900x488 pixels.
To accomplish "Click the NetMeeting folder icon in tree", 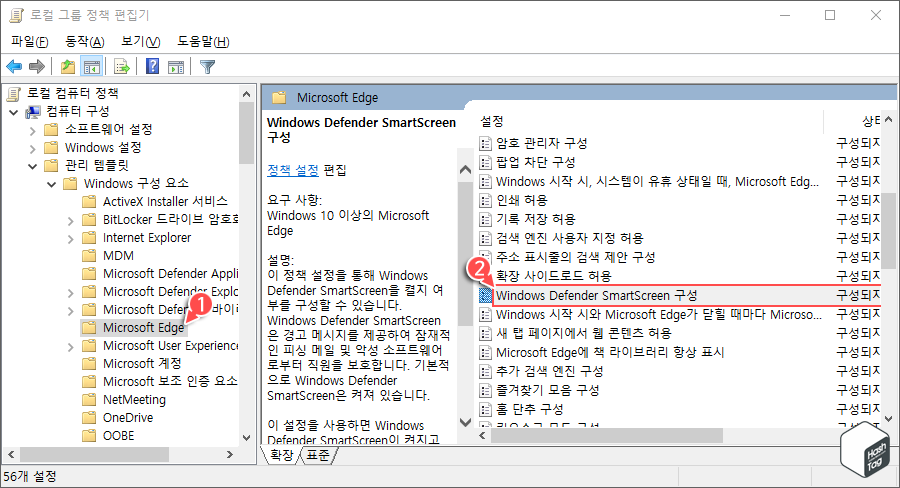I will 89,400.
